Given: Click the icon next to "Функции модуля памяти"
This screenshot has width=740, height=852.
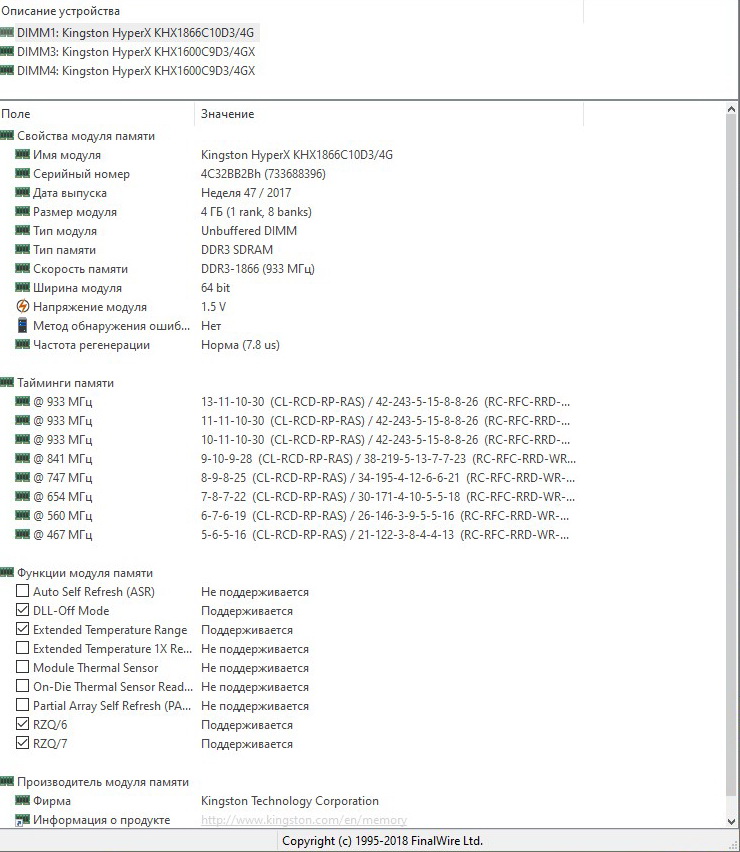Looking at the screenshot, I should coord(7,572).
